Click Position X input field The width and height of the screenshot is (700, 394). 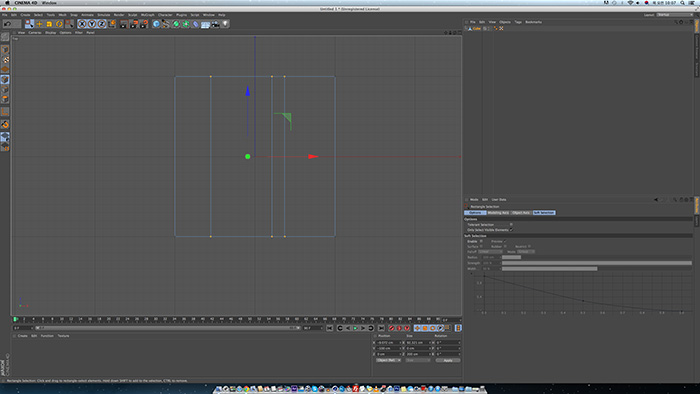pos(388,343)
